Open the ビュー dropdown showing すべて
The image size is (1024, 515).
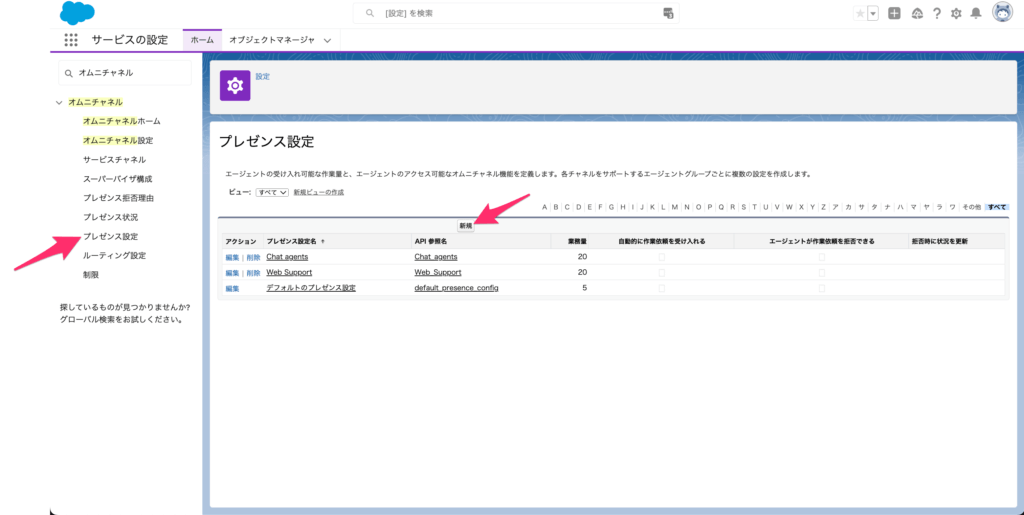(272, 193)
